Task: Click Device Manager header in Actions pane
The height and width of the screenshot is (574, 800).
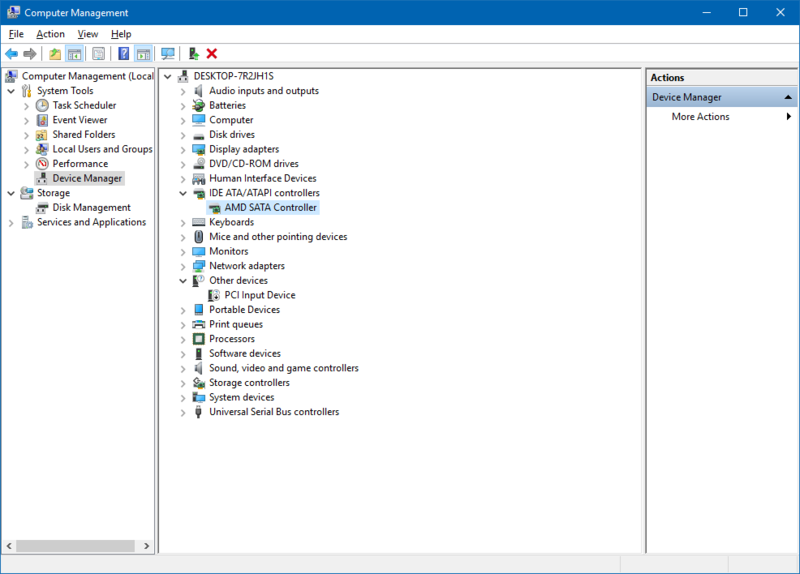Action: pyautogui.click(x=721, y=97)
